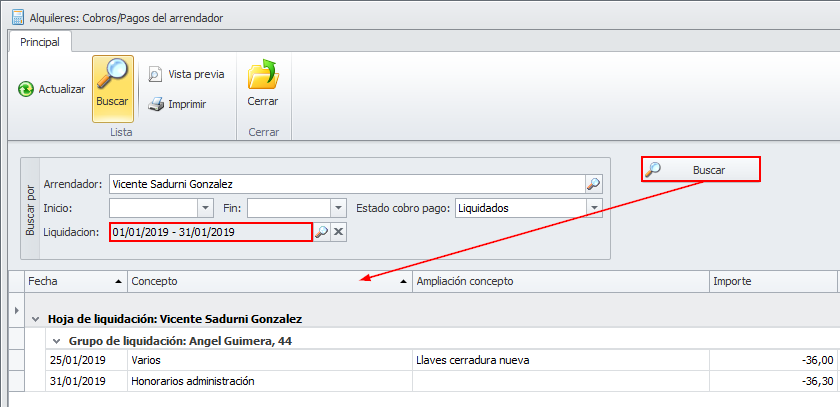Collapse Grupo de liquidación Angel Guimera, 44

coord(56,341)
